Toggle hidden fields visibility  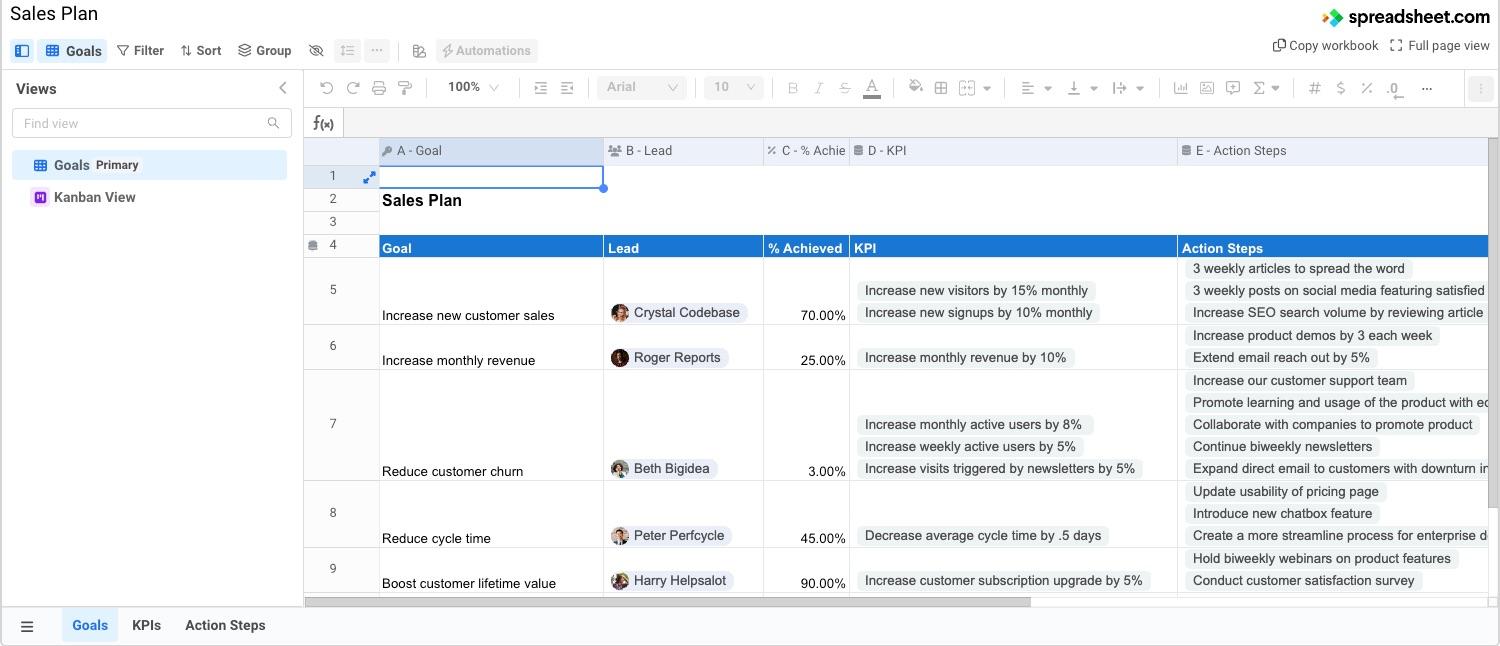click(316, 50)
